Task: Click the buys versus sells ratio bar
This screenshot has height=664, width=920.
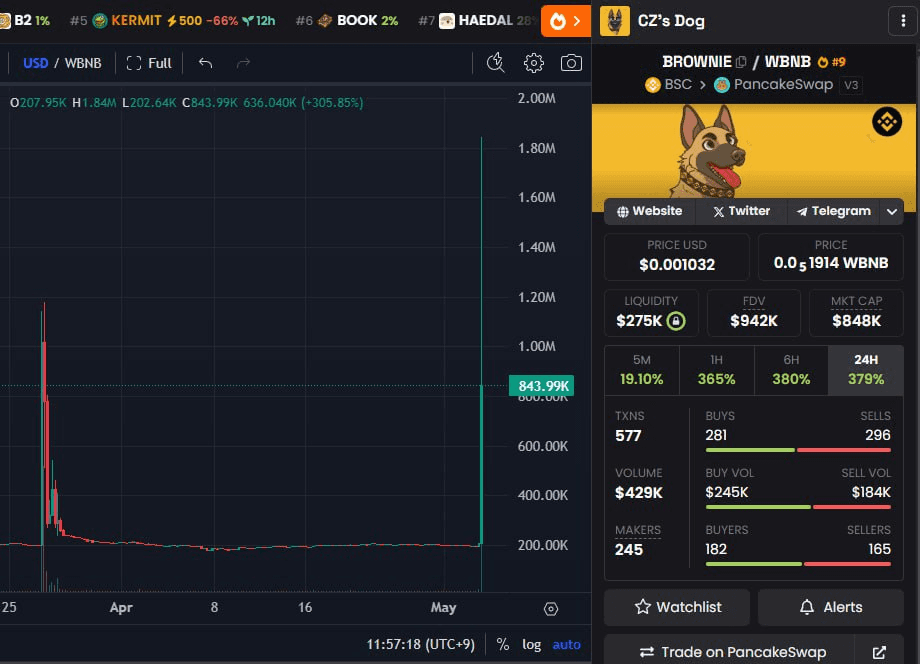Action: pyautogui.click(x=798, y=450)
